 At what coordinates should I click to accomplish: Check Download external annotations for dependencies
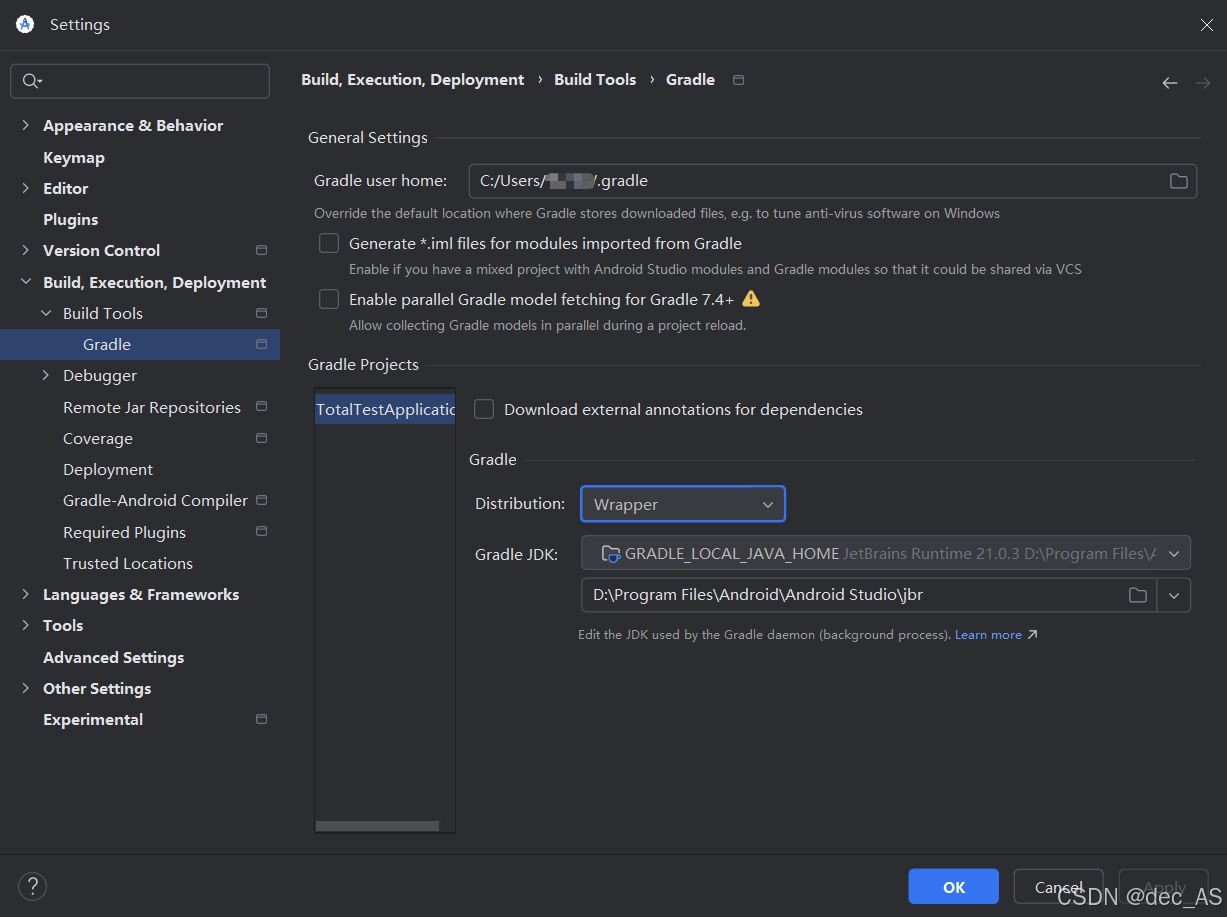tap(484, 409)
